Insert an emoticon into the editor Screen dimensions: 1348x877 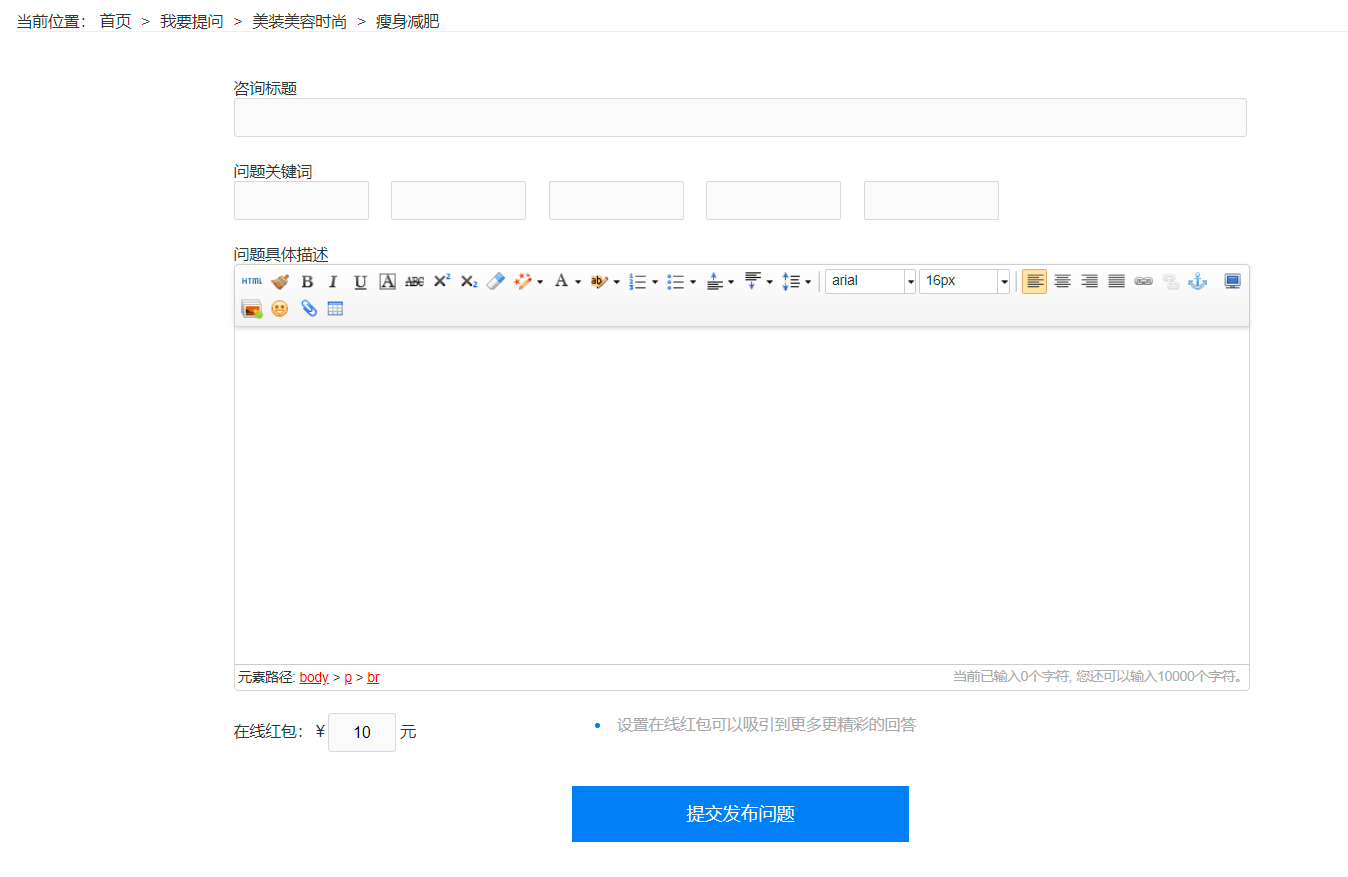coord(279,308)
